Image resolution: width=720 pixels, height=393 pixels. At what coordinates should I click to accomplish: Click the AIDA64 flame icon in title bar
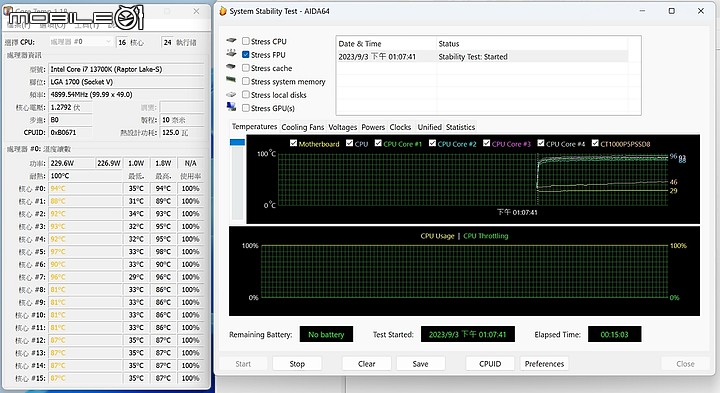223,11
